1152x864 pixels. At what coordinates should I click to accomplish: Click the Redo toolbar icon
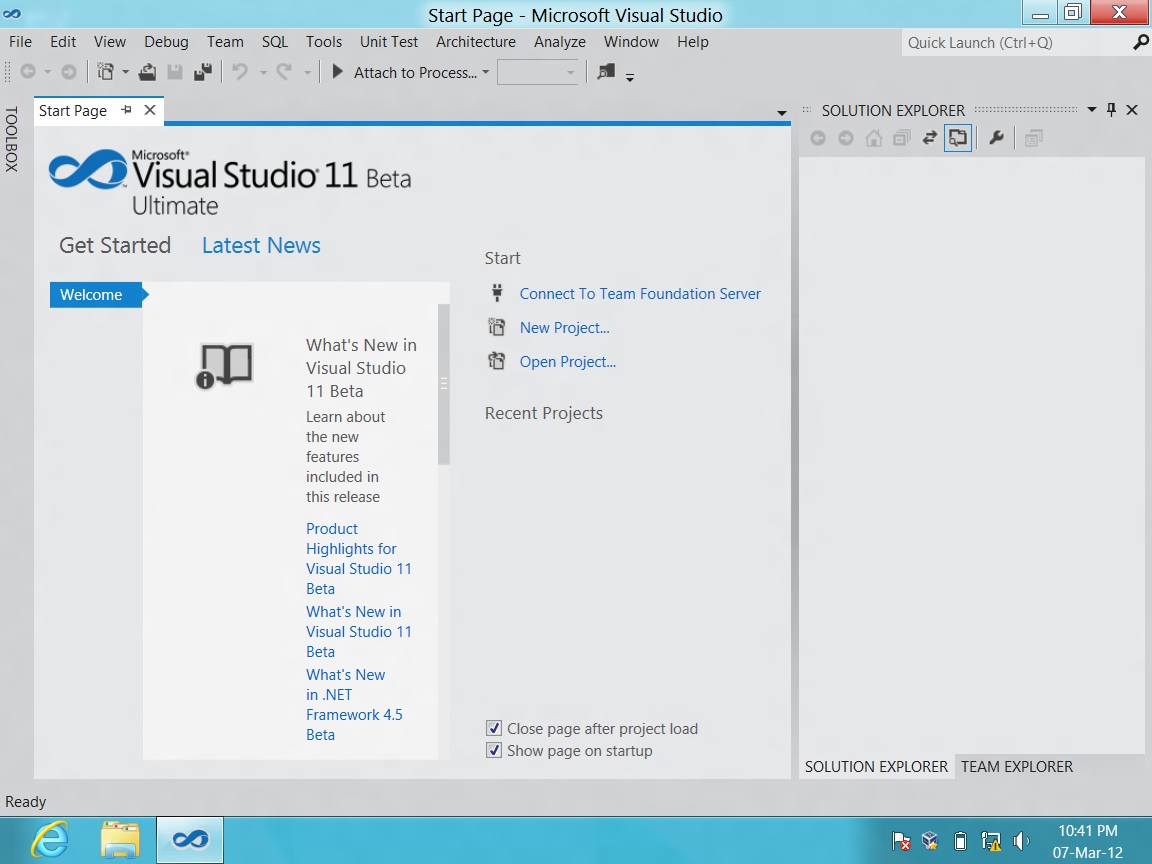284,72
